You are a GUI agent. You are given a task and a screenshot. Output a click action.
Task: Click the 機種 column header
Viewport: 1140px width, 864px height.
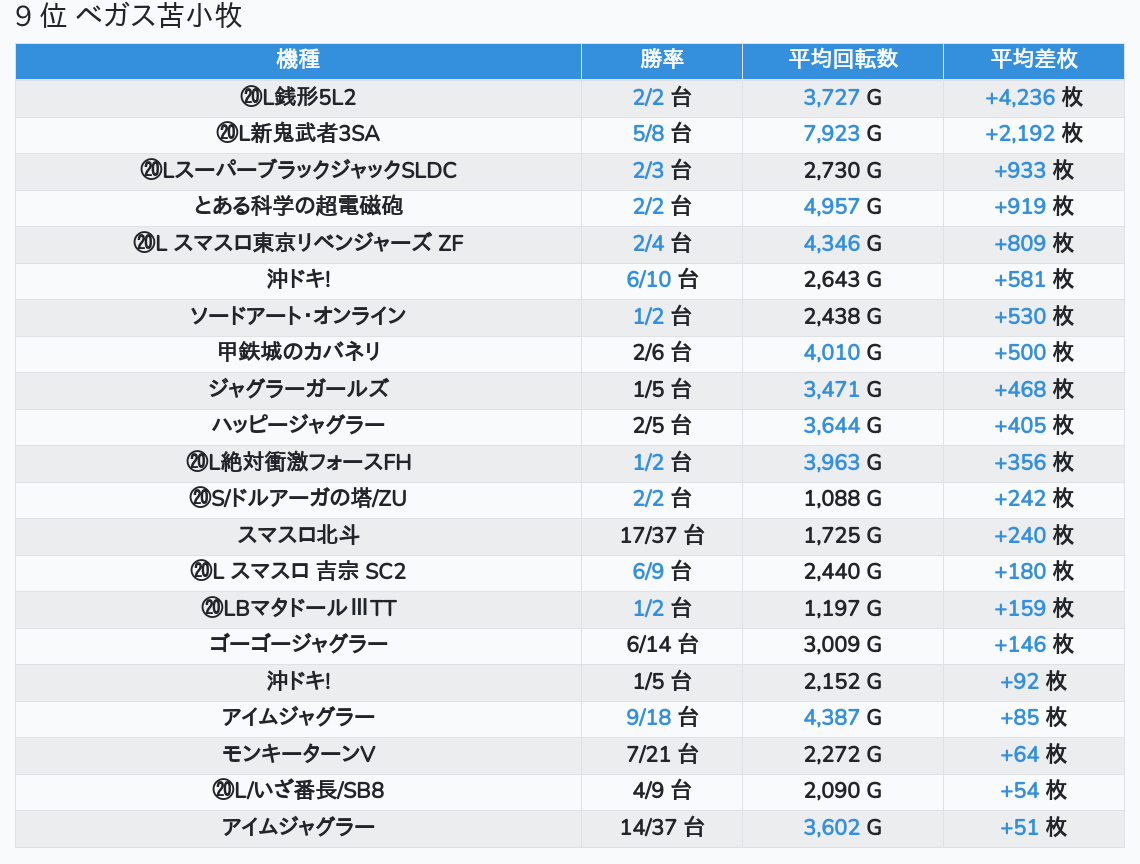(x=298, y=59)
